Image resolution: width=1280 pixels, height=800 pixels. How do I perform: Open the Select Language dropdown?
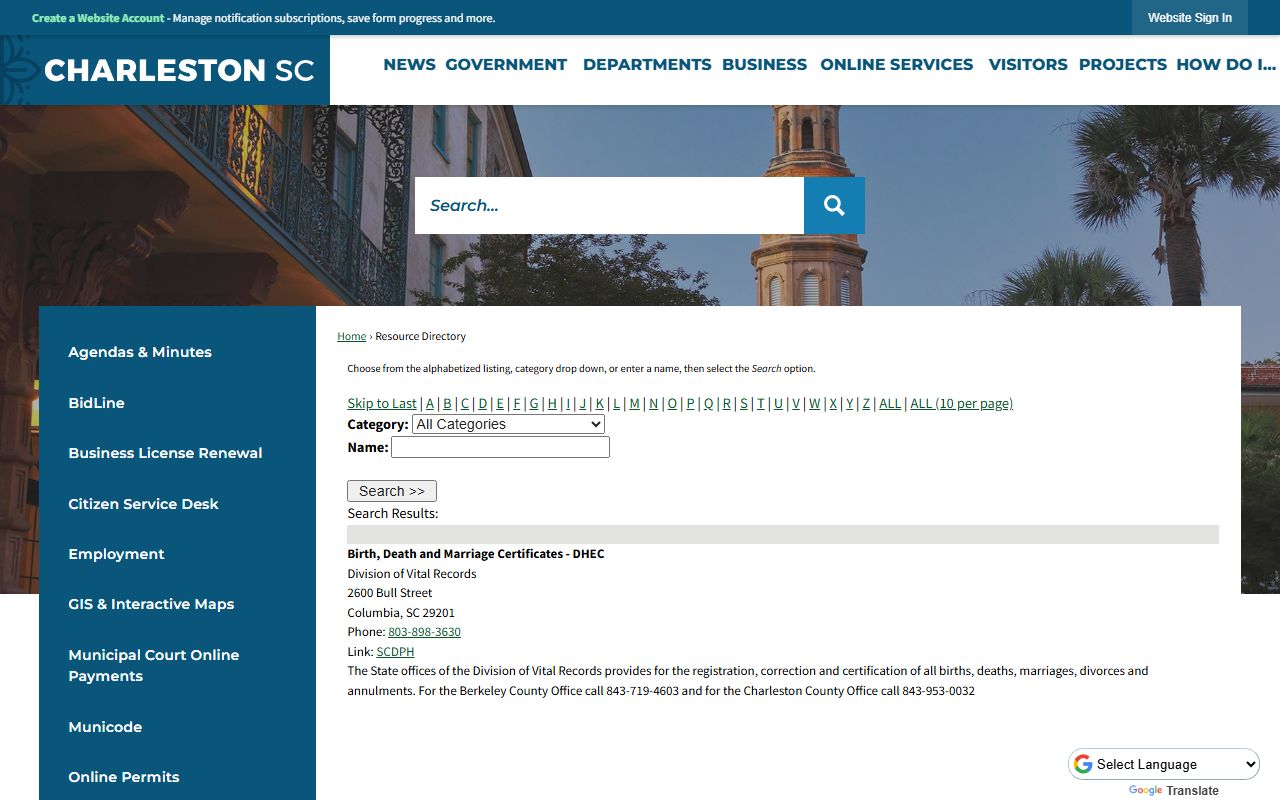tap(1164, 764)
